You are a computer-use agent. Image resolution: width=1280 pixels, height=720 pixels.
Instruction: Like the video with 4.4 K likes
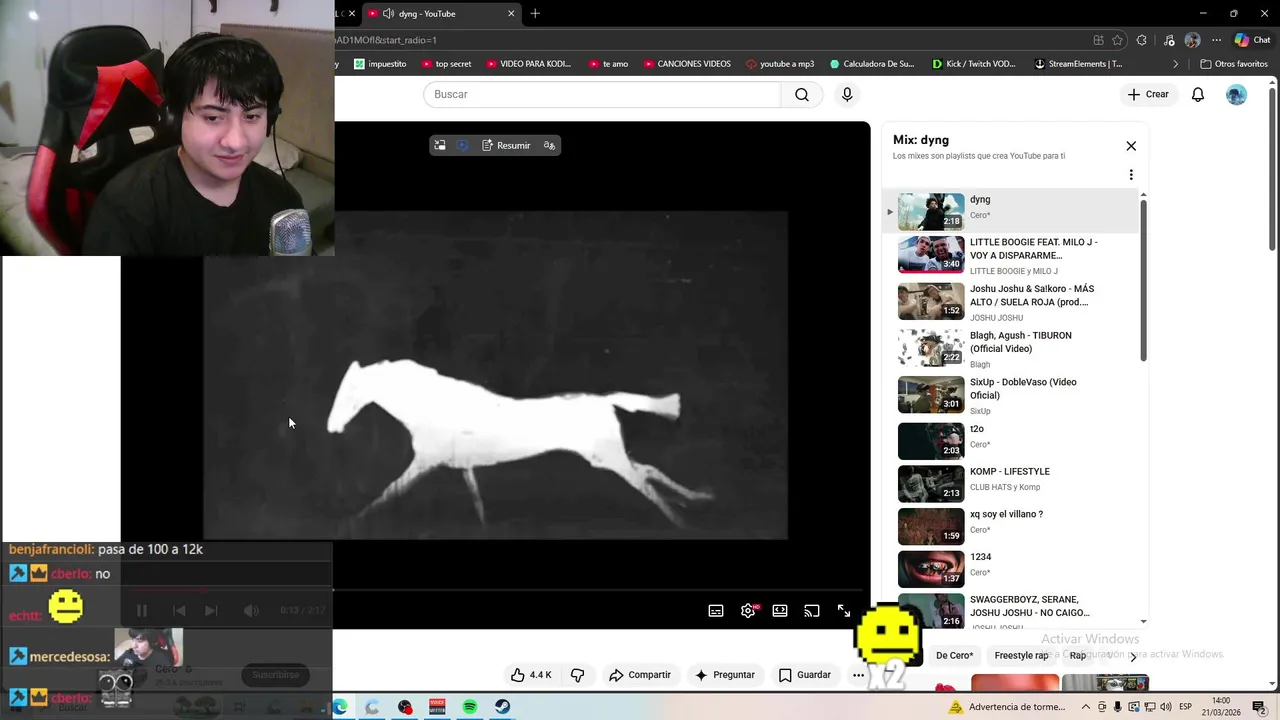[531, 675]
